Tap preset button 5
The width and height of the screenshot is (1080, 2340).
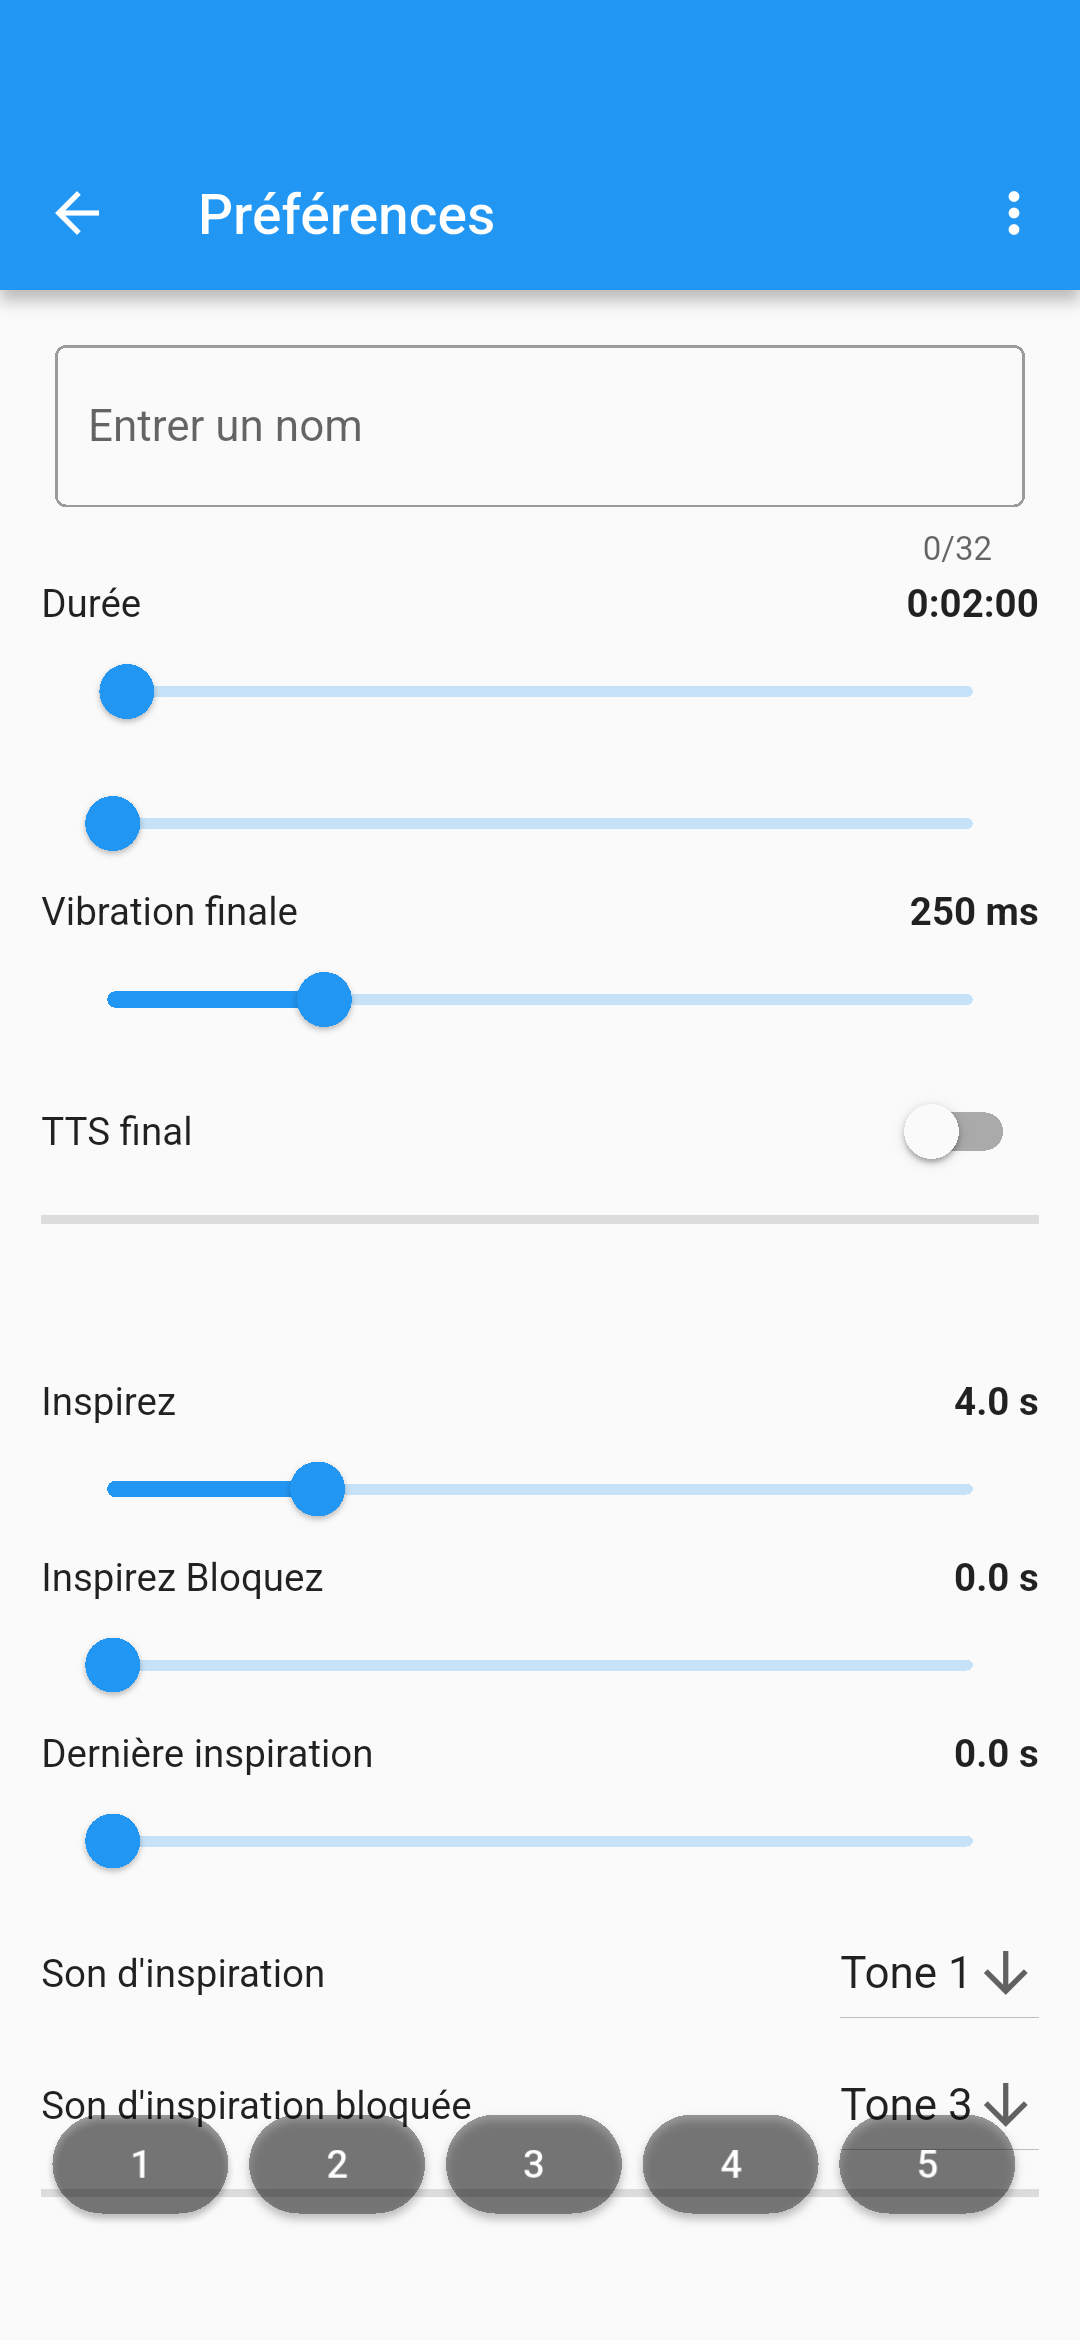click(x=927, y=2164)
